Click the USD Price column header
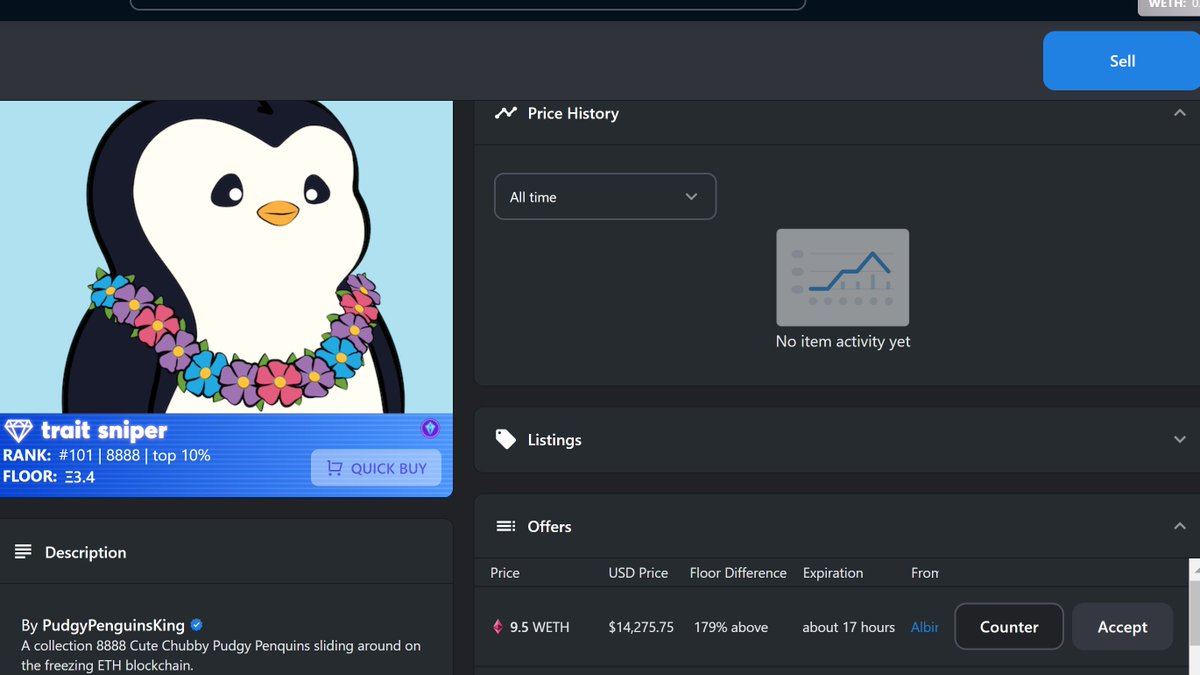This screenshot has width=1200, height=675. point(638,573)
